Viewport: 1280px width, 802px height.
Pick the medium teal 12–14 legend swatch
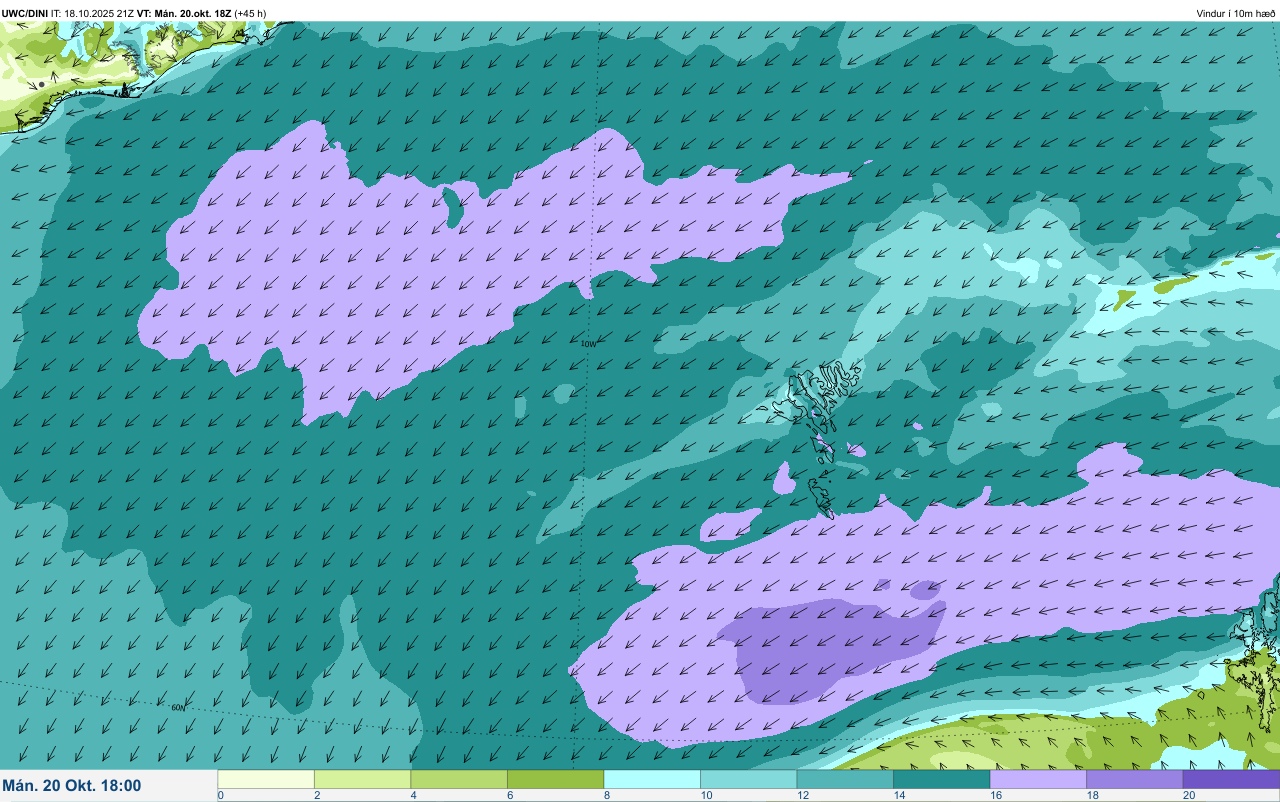pos(845,779)
